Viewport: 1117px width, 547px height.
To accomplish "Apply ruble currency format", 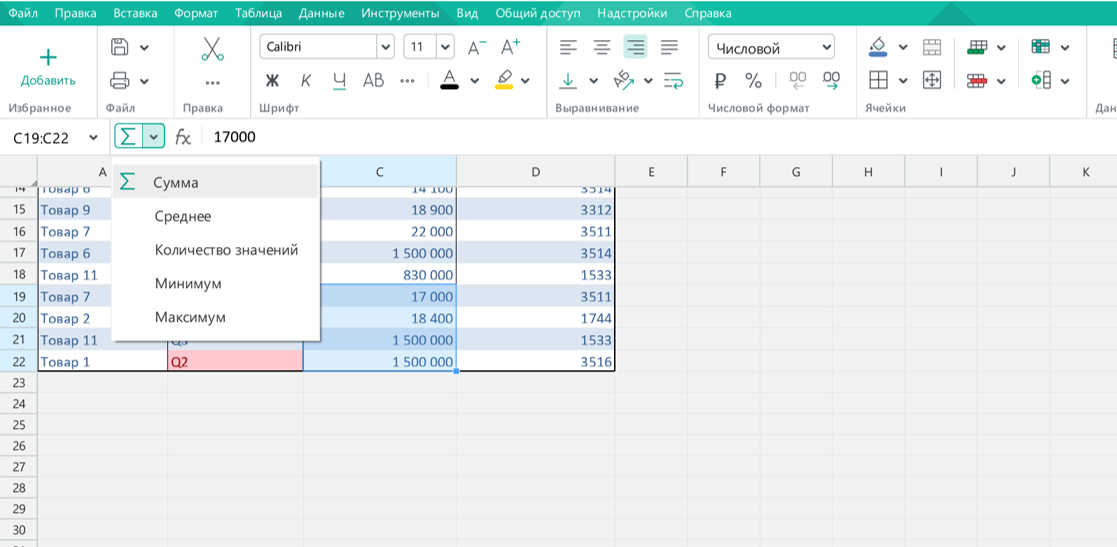I will 719,80.
